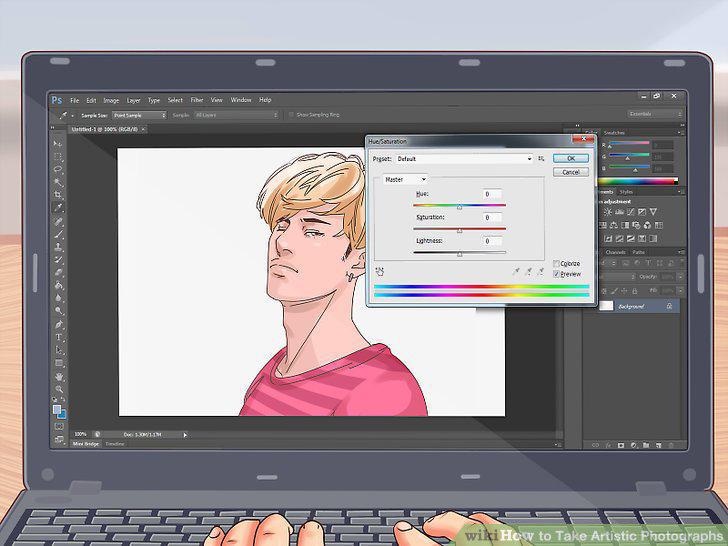This screenshot has width=728, height=546.
Task: Select the Brush tool
Action: coord(58,235)
